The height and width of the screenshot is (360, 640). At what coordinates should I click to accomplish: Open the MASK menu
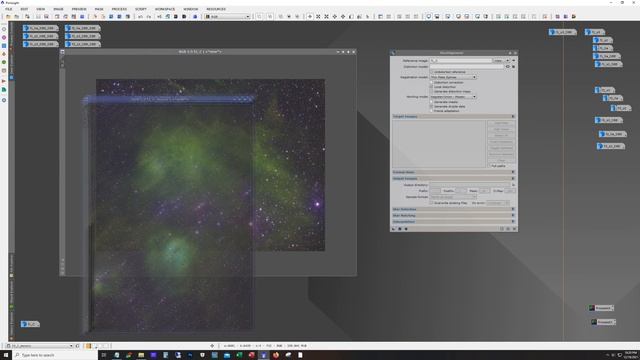(x=99, y=9)
